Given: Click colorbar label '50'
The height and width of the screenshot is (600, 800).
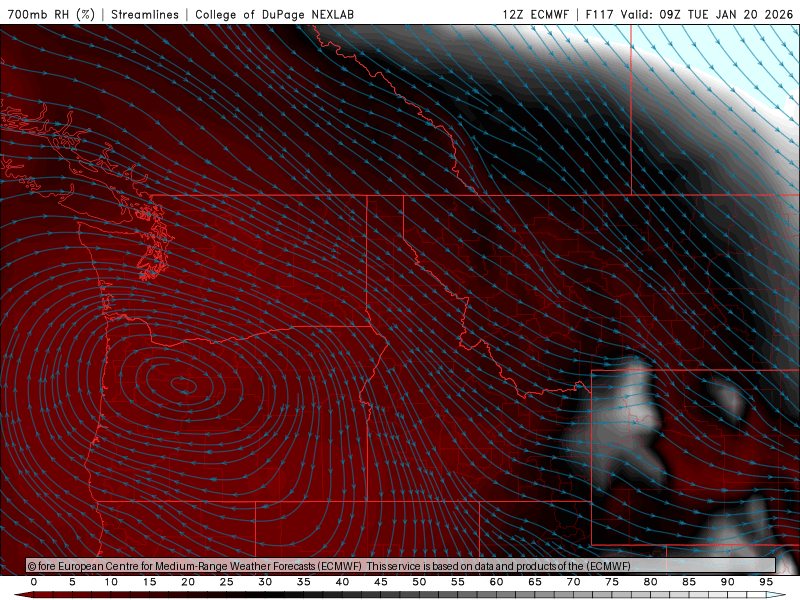Looking at the screenshot, I should click(x=419, y=582).
